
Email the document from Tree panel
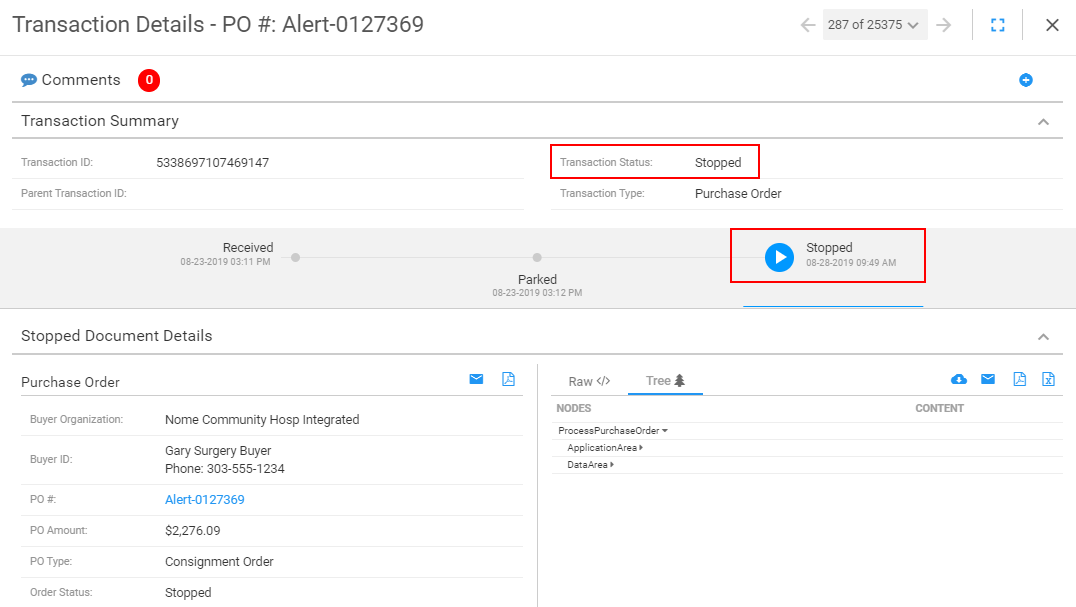pyautogui.click(x=988, y=379)
